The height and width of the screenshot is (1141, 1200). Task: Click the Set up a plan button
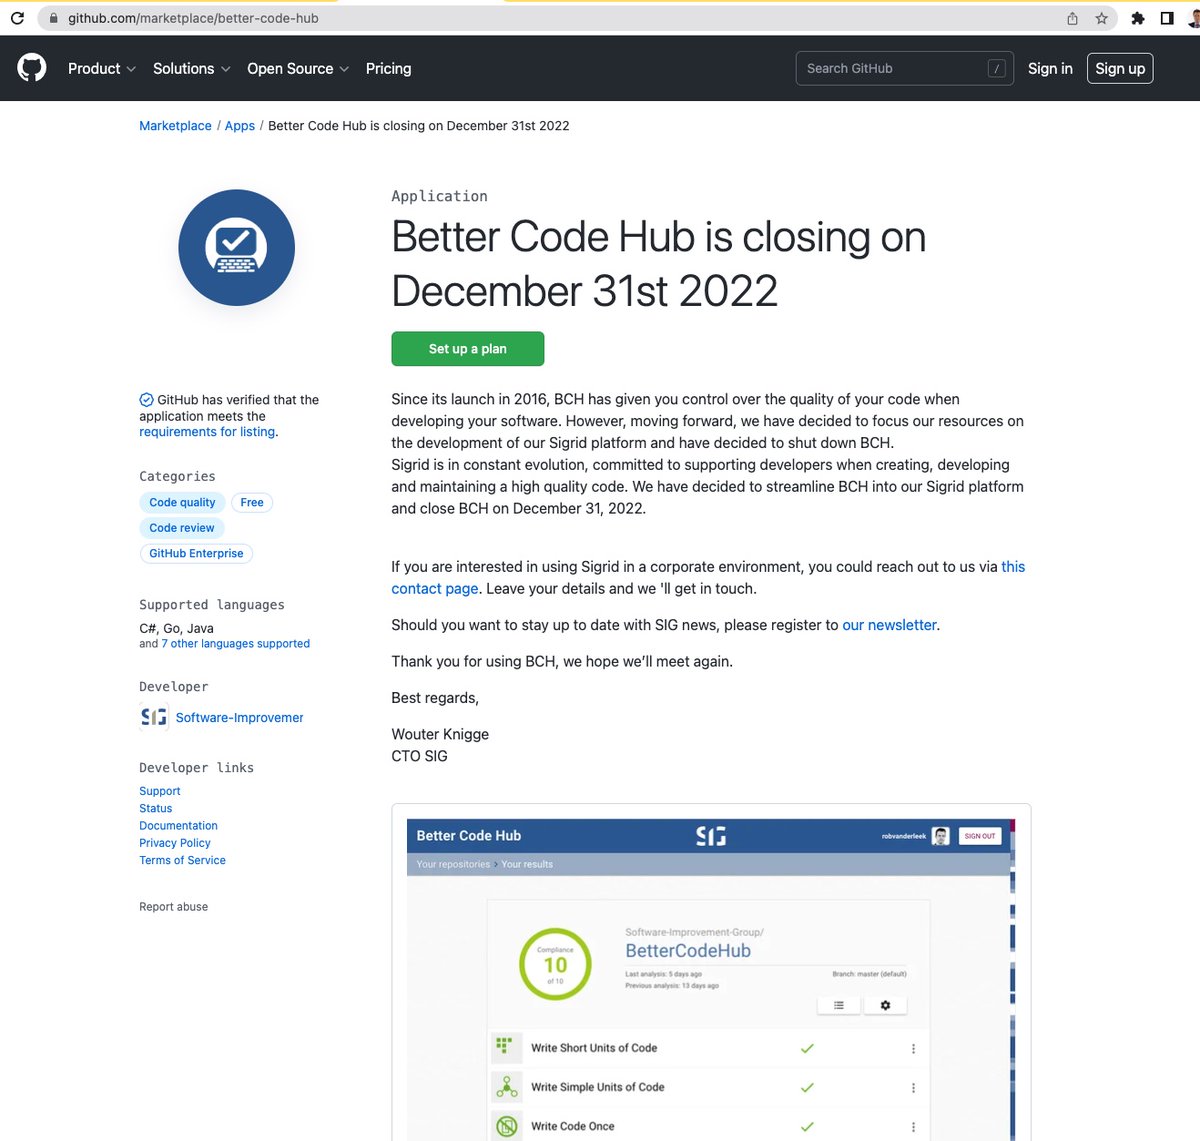click(x=468, y=349)
